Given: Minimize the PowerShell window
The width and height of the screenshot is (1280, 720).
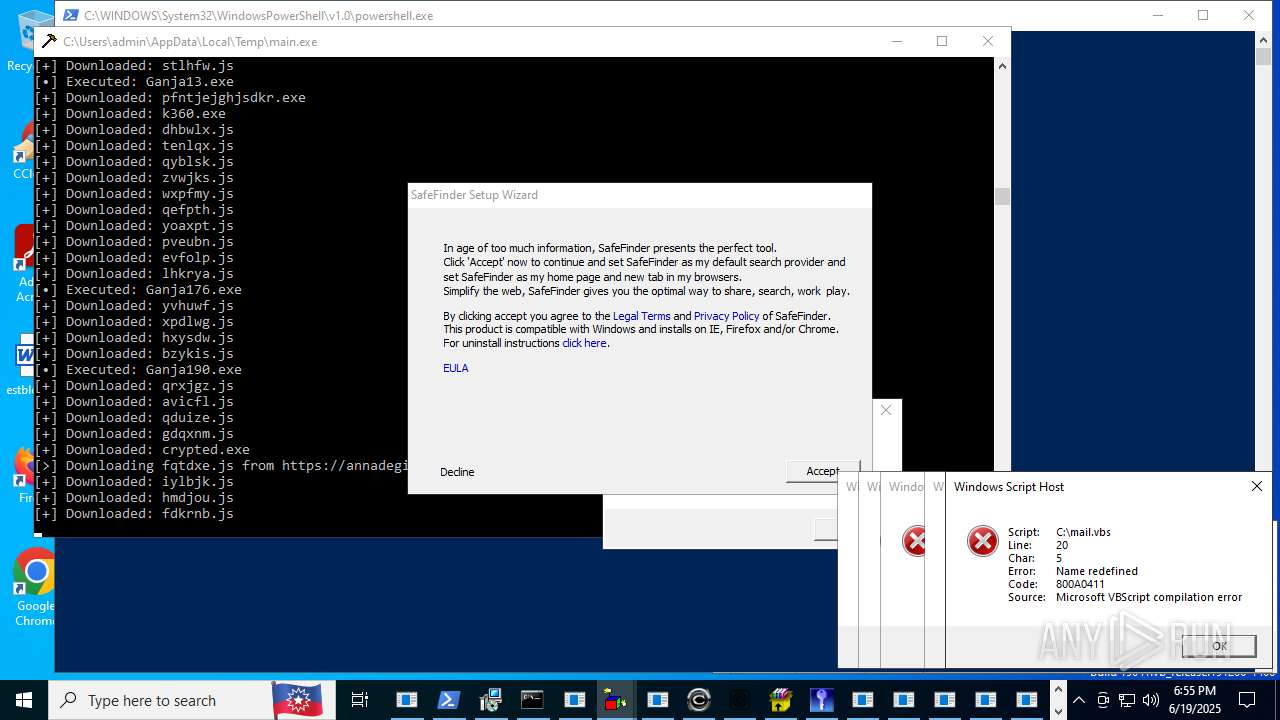Looking at the screenshot, I should point(1158,15).
